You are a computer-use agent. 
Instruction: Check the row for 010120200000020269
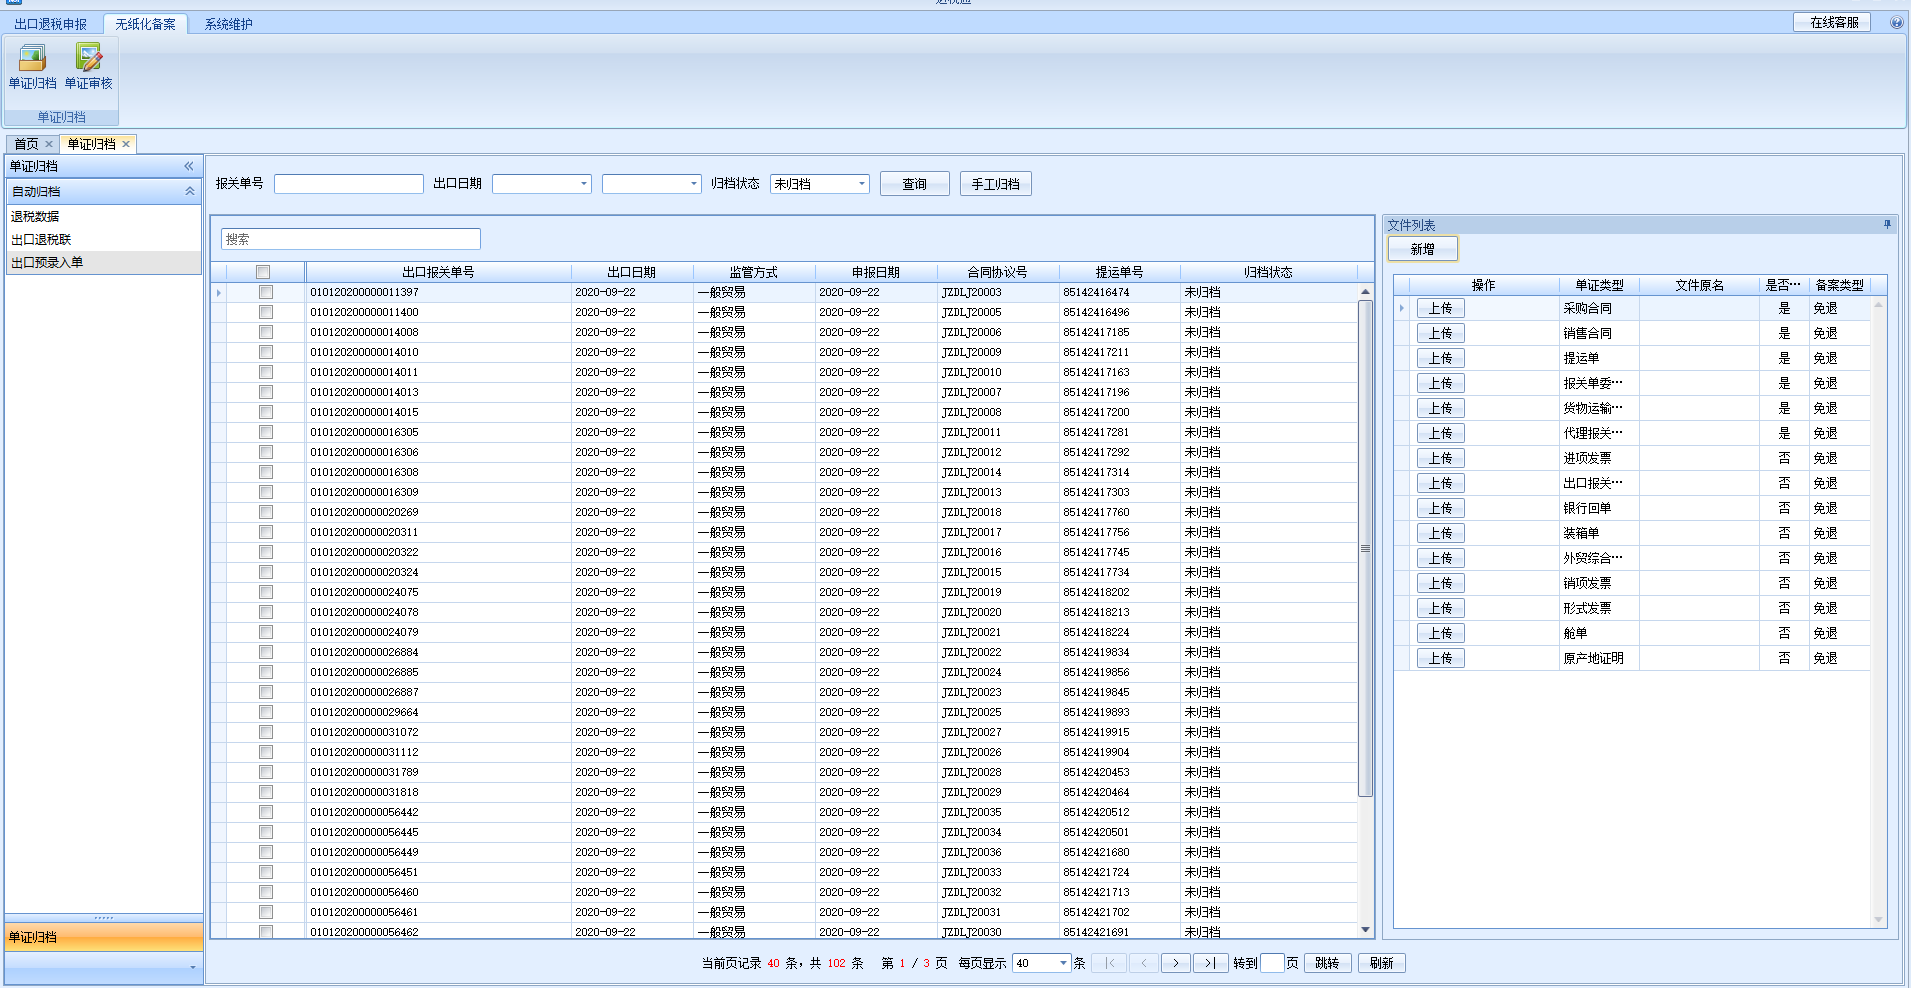(265, 512)
